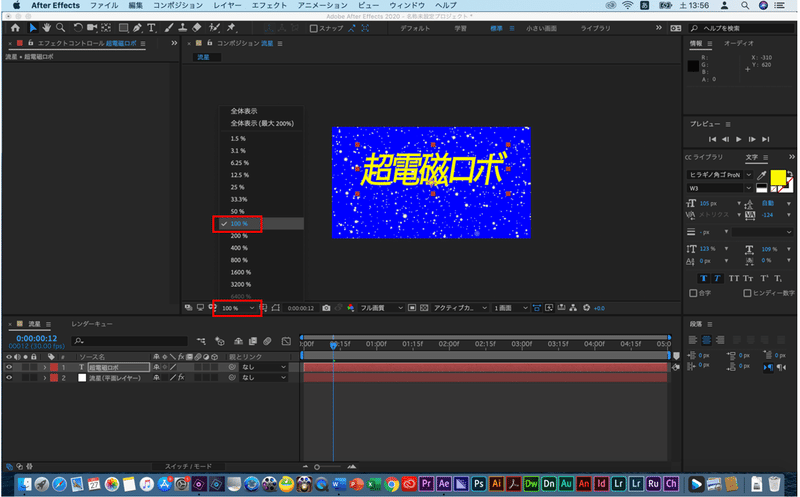Viewport: 800px width, 497px height.
Task: Open parent dropdown なし for 超電磁ロボ layer
Action: click(x=264, y=367)
